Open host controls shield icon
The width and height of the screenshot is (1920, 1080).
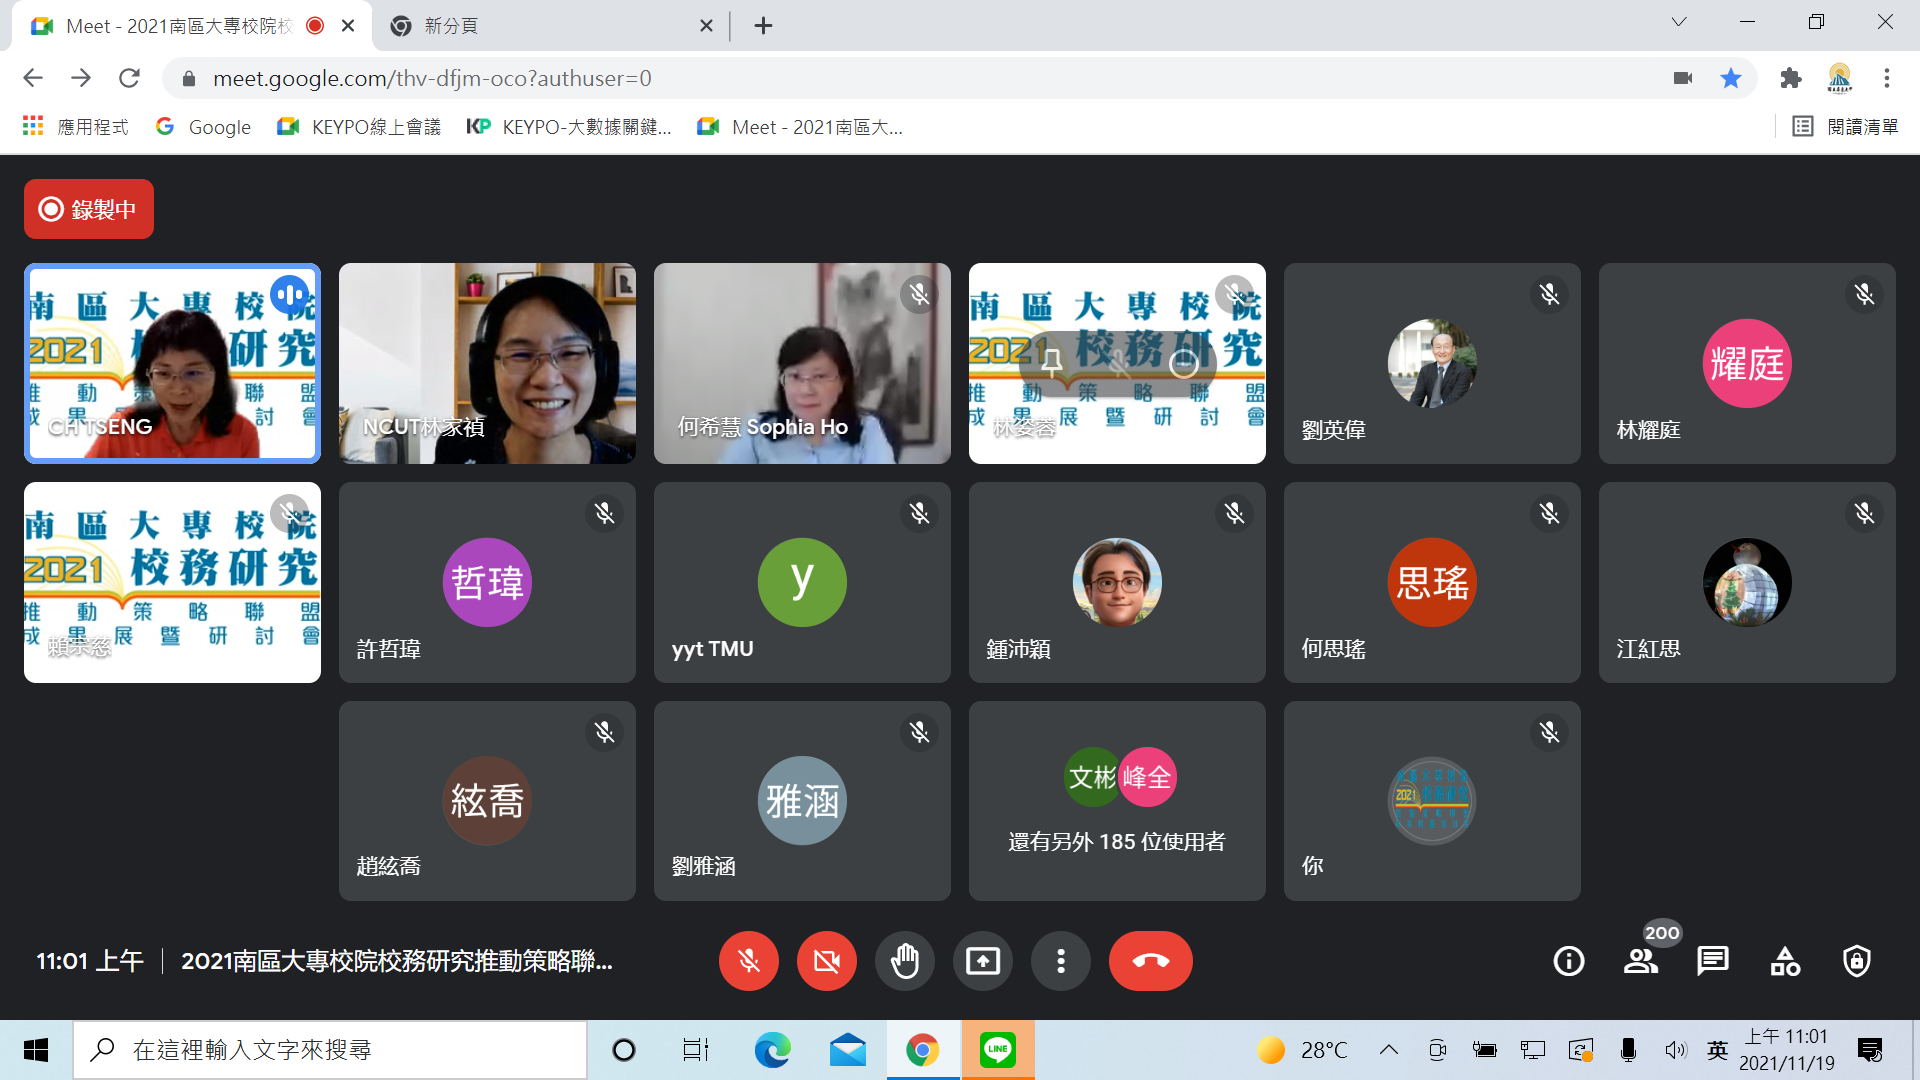[1857, 961]
